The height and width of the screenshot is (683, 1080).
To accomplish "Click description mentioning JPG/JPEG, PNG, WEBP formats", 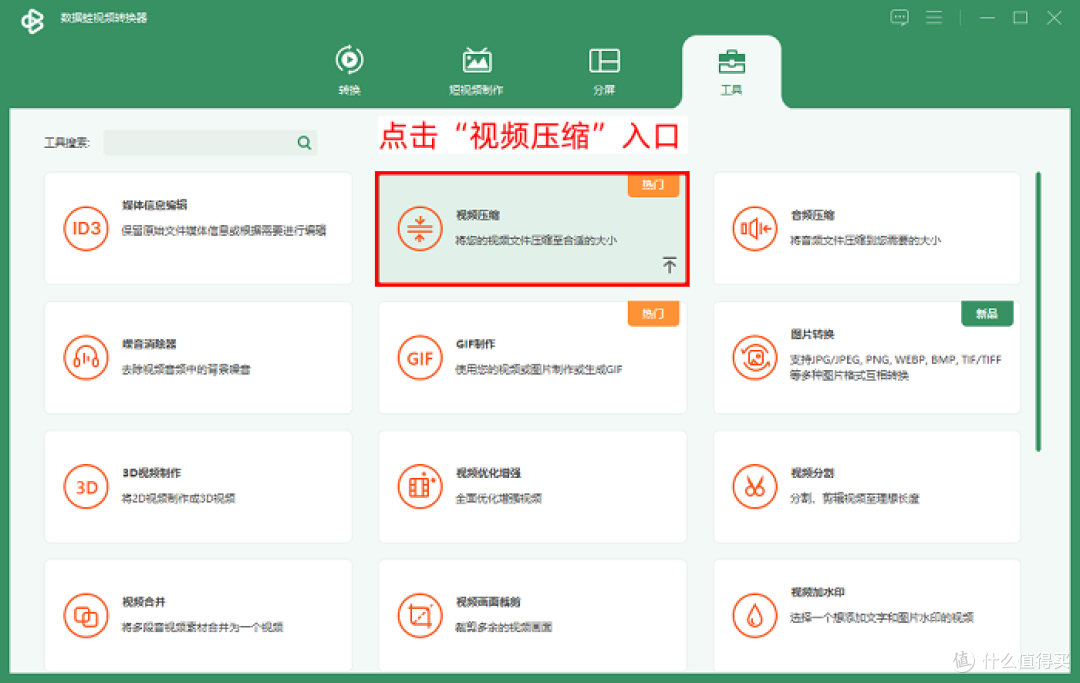I will click(895, 367).
